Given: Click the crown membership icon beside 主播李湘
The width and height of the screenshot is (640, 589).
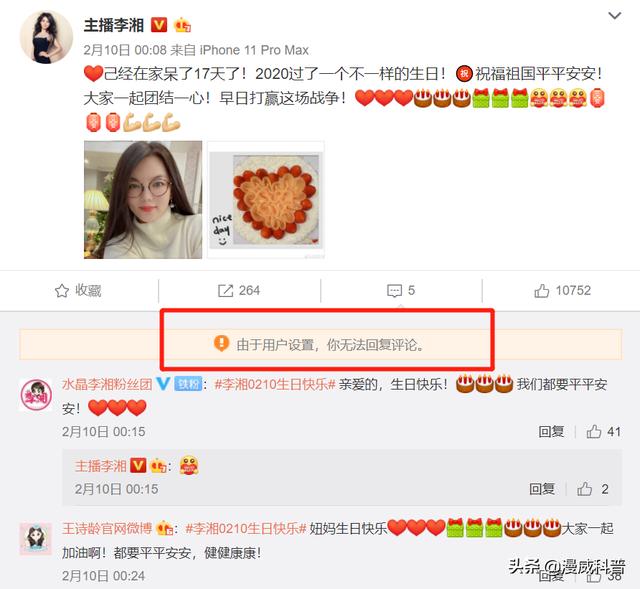Looking at the screenshot, I should (x=182, y=25).
